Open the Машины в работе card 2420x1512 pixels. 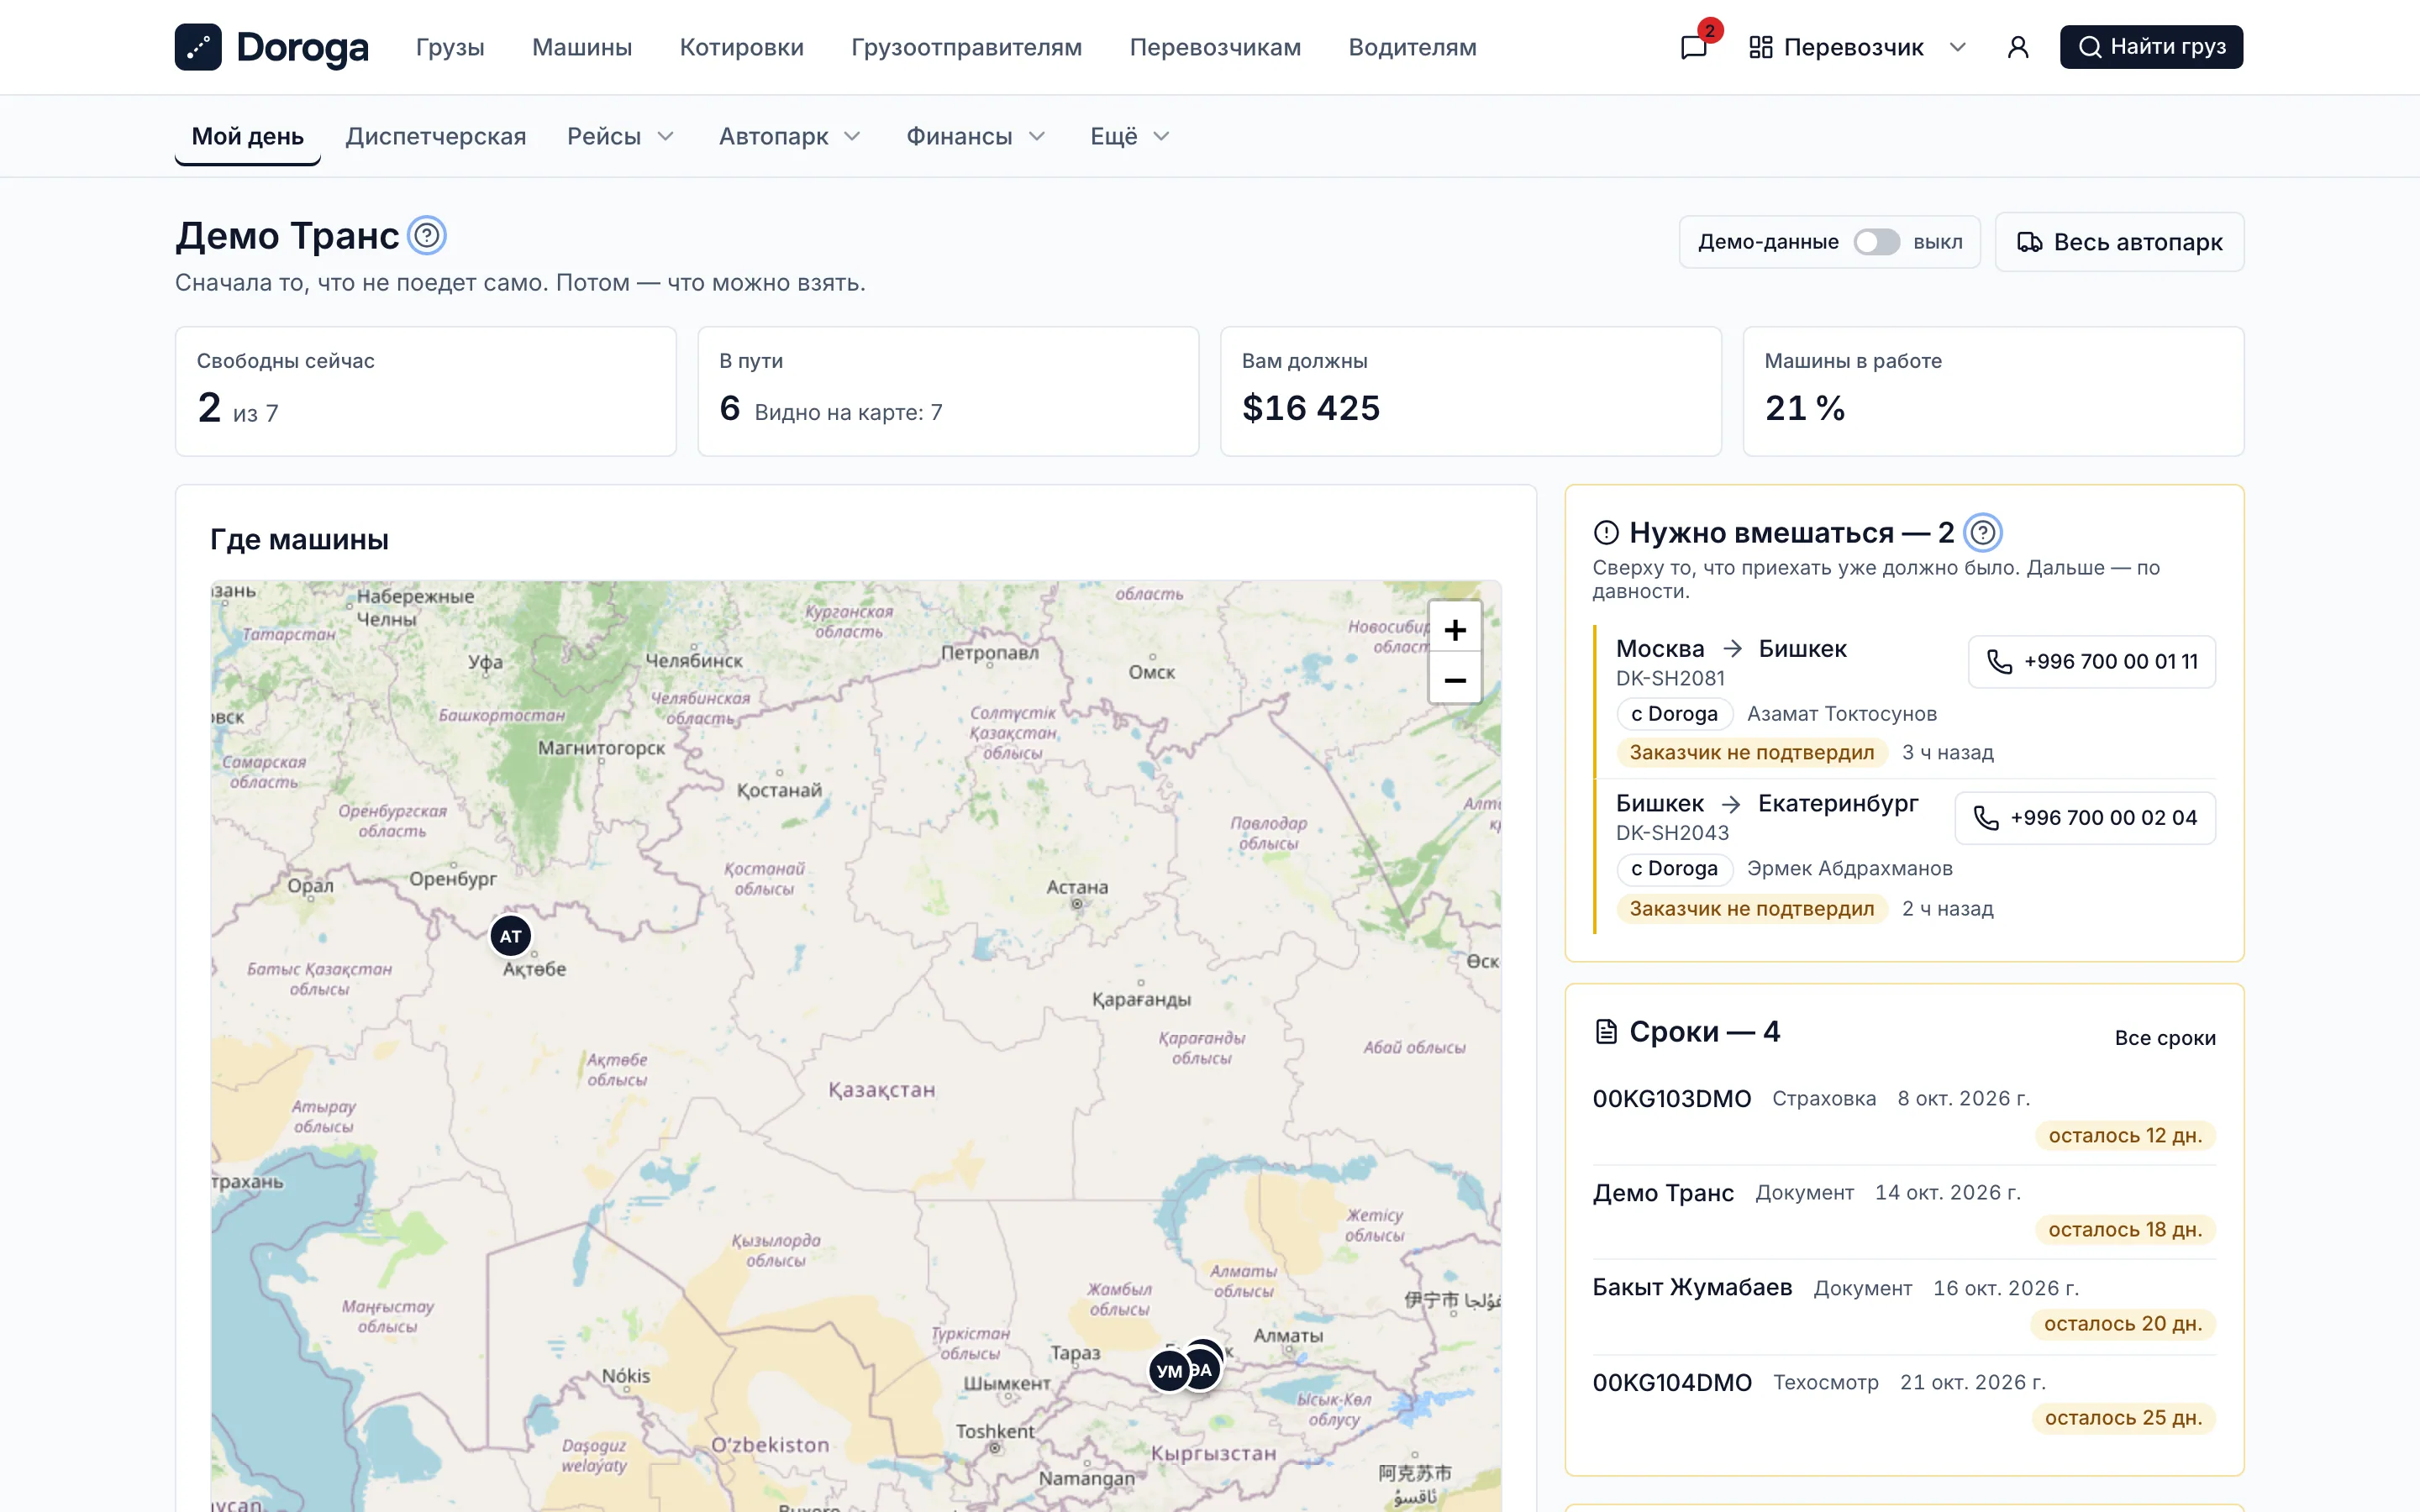[1993, 391]
